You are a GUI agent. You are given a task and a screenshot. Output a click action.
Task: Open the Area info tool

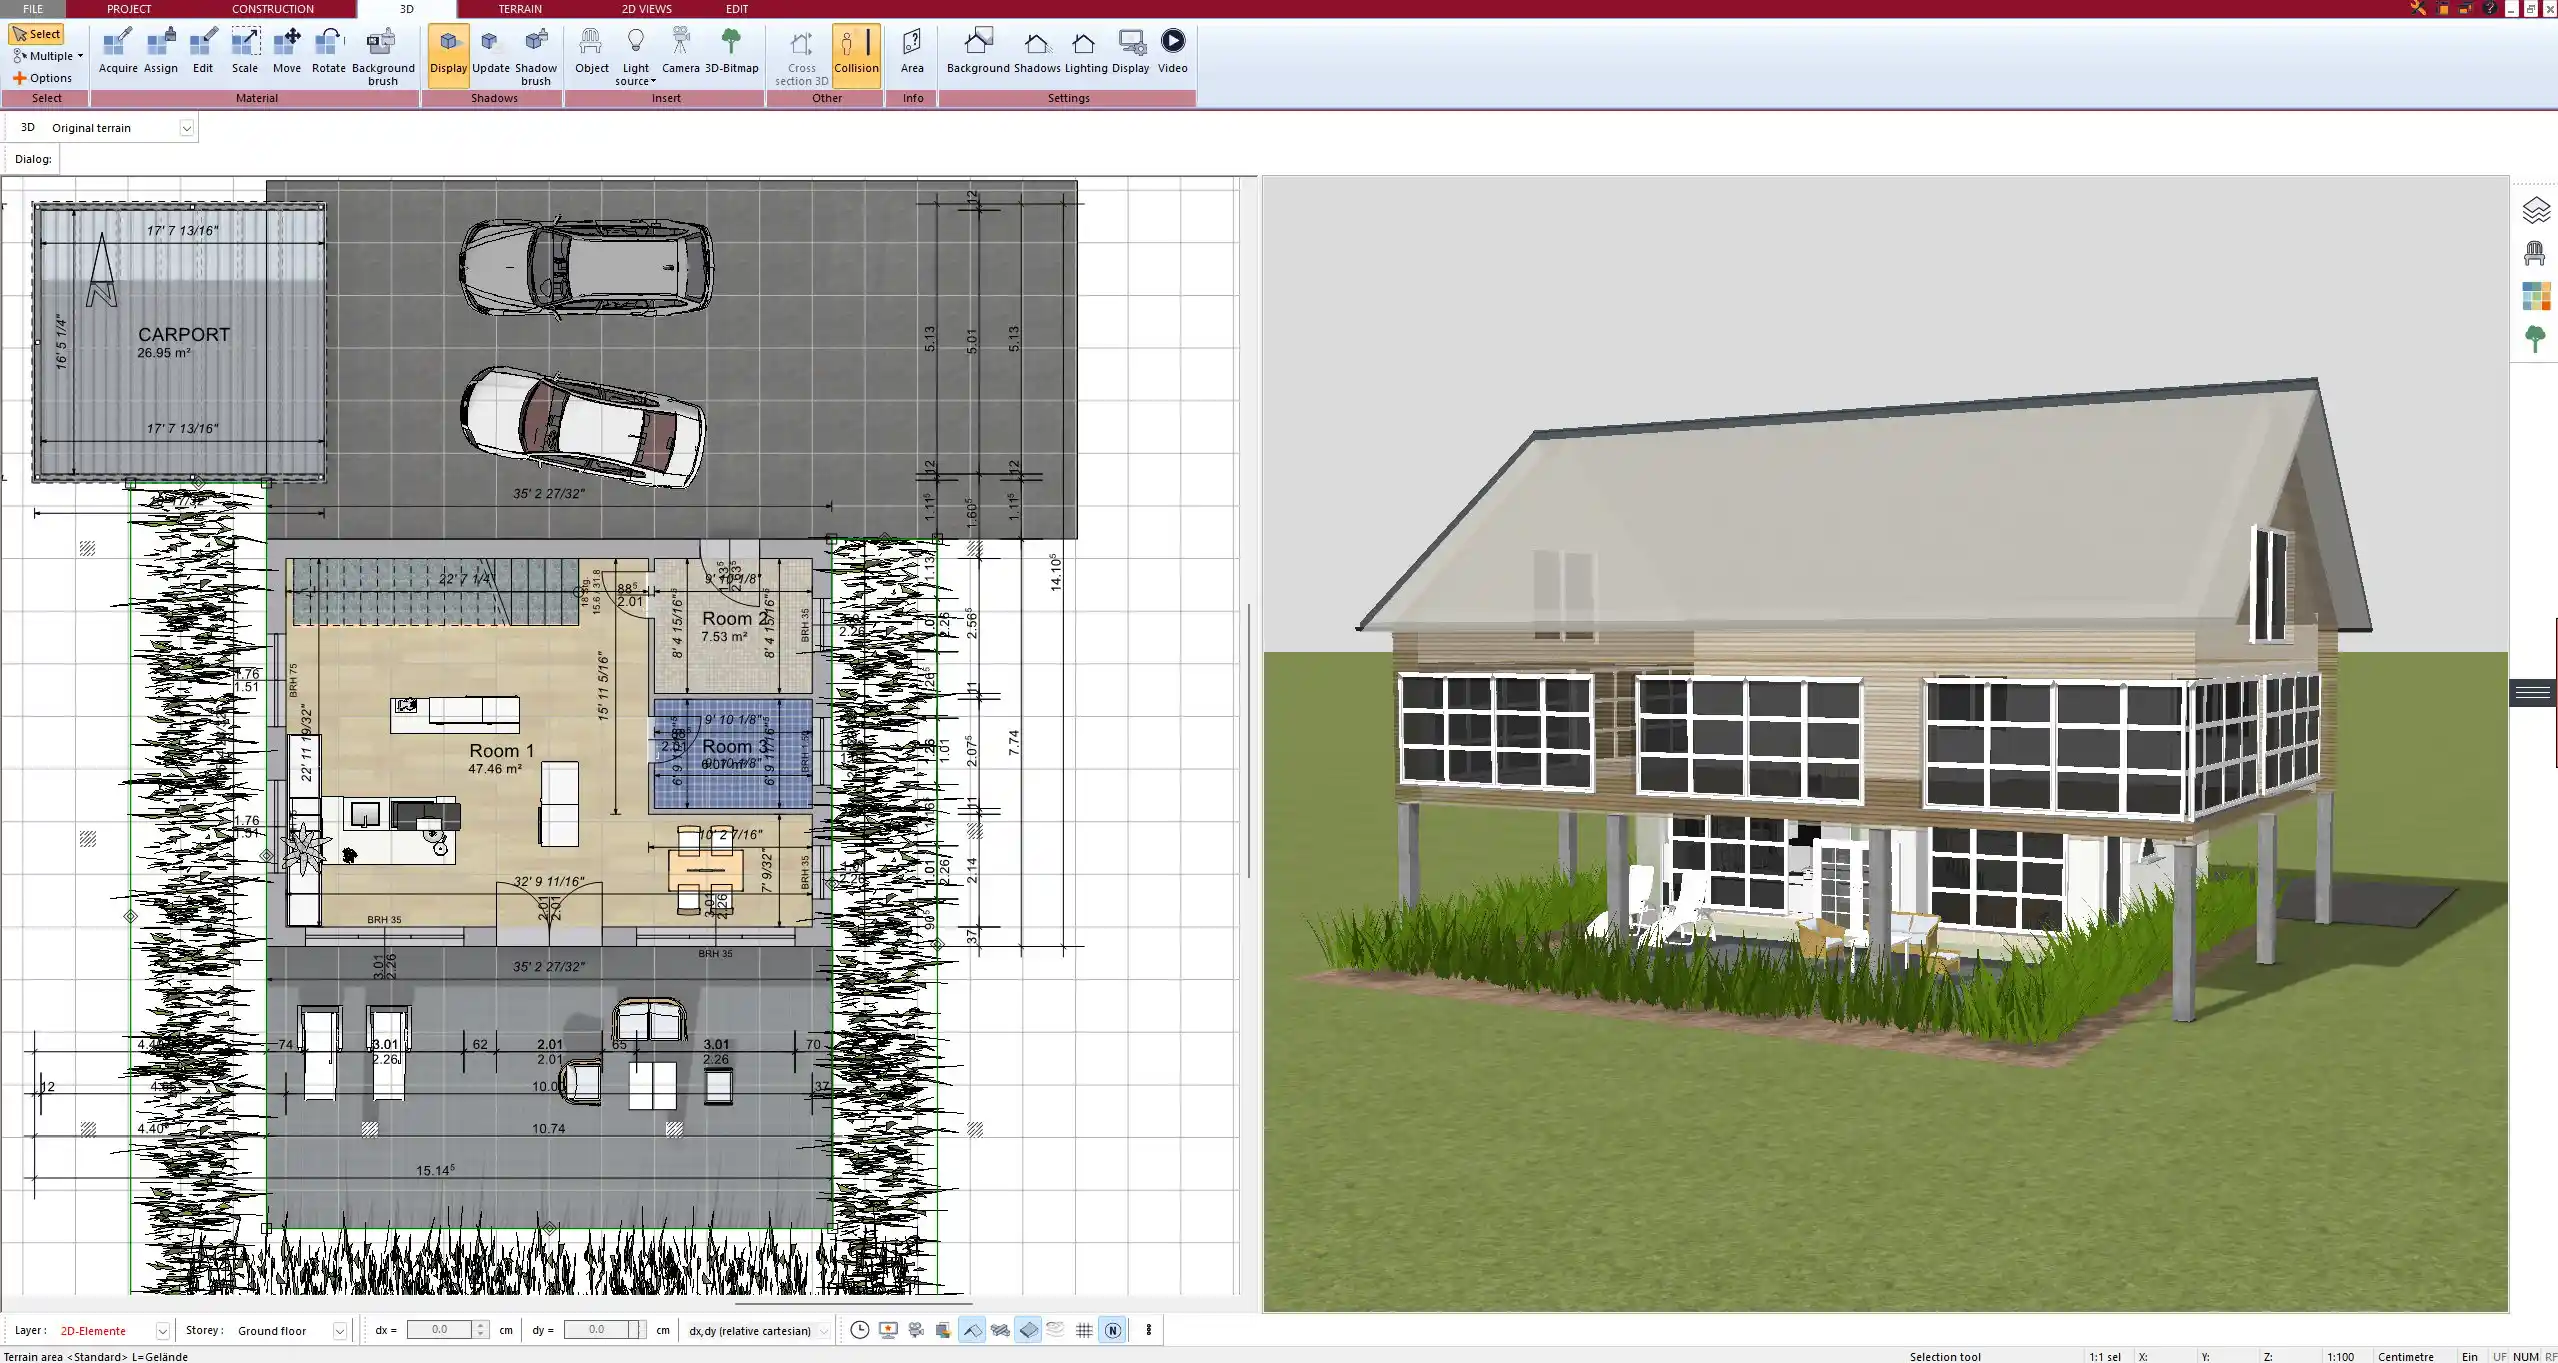click(x=912, y=51)
